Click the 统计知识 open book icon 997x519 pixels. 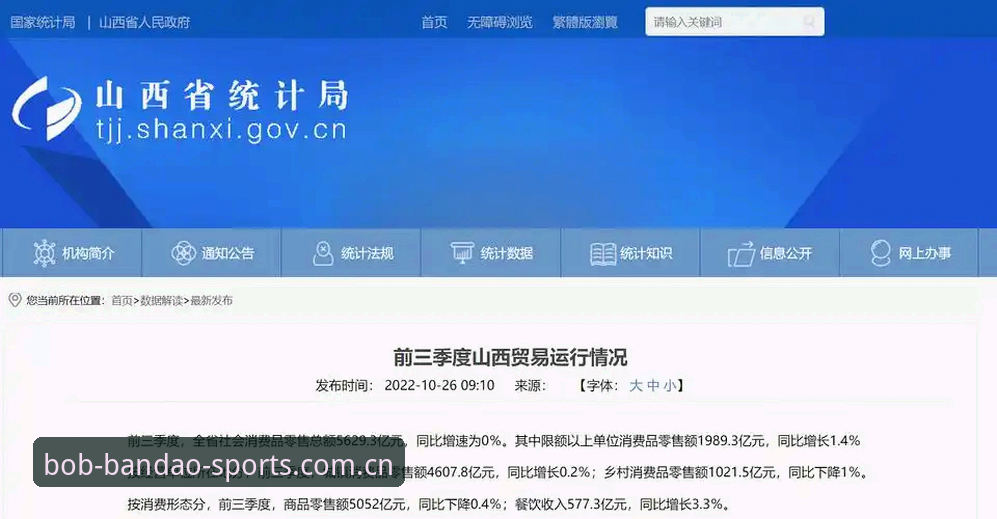tap(602, 253)
